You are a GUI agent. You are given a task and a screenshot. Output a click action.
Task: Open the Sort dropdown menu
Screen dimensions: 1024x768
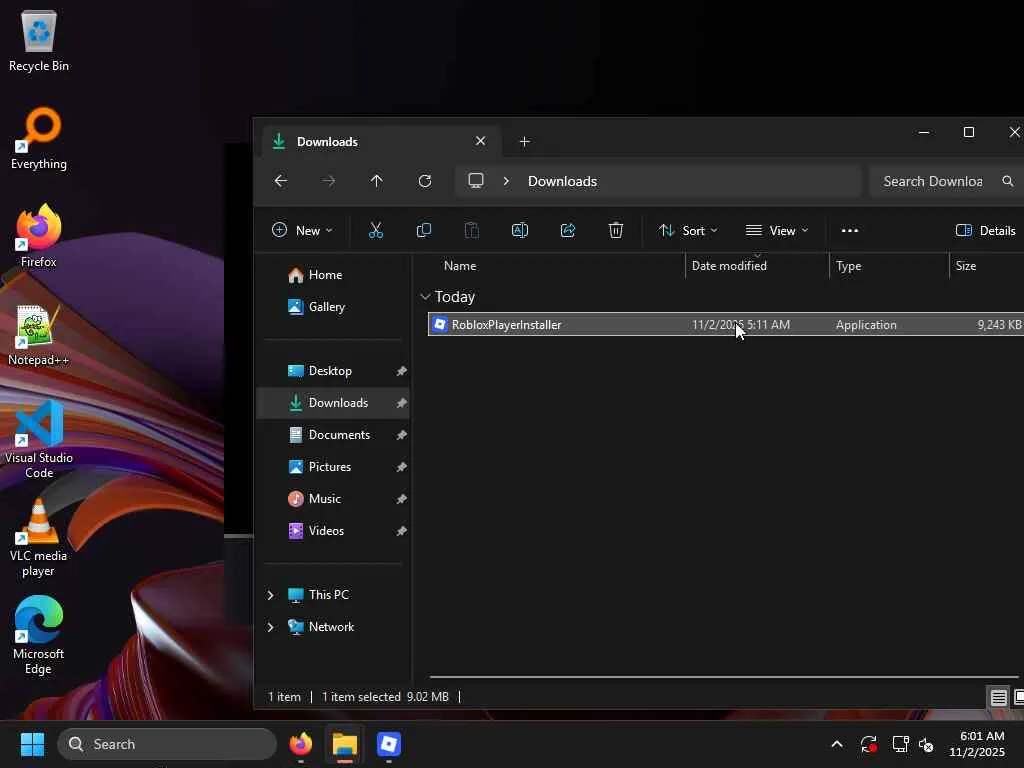coord(688,231)
